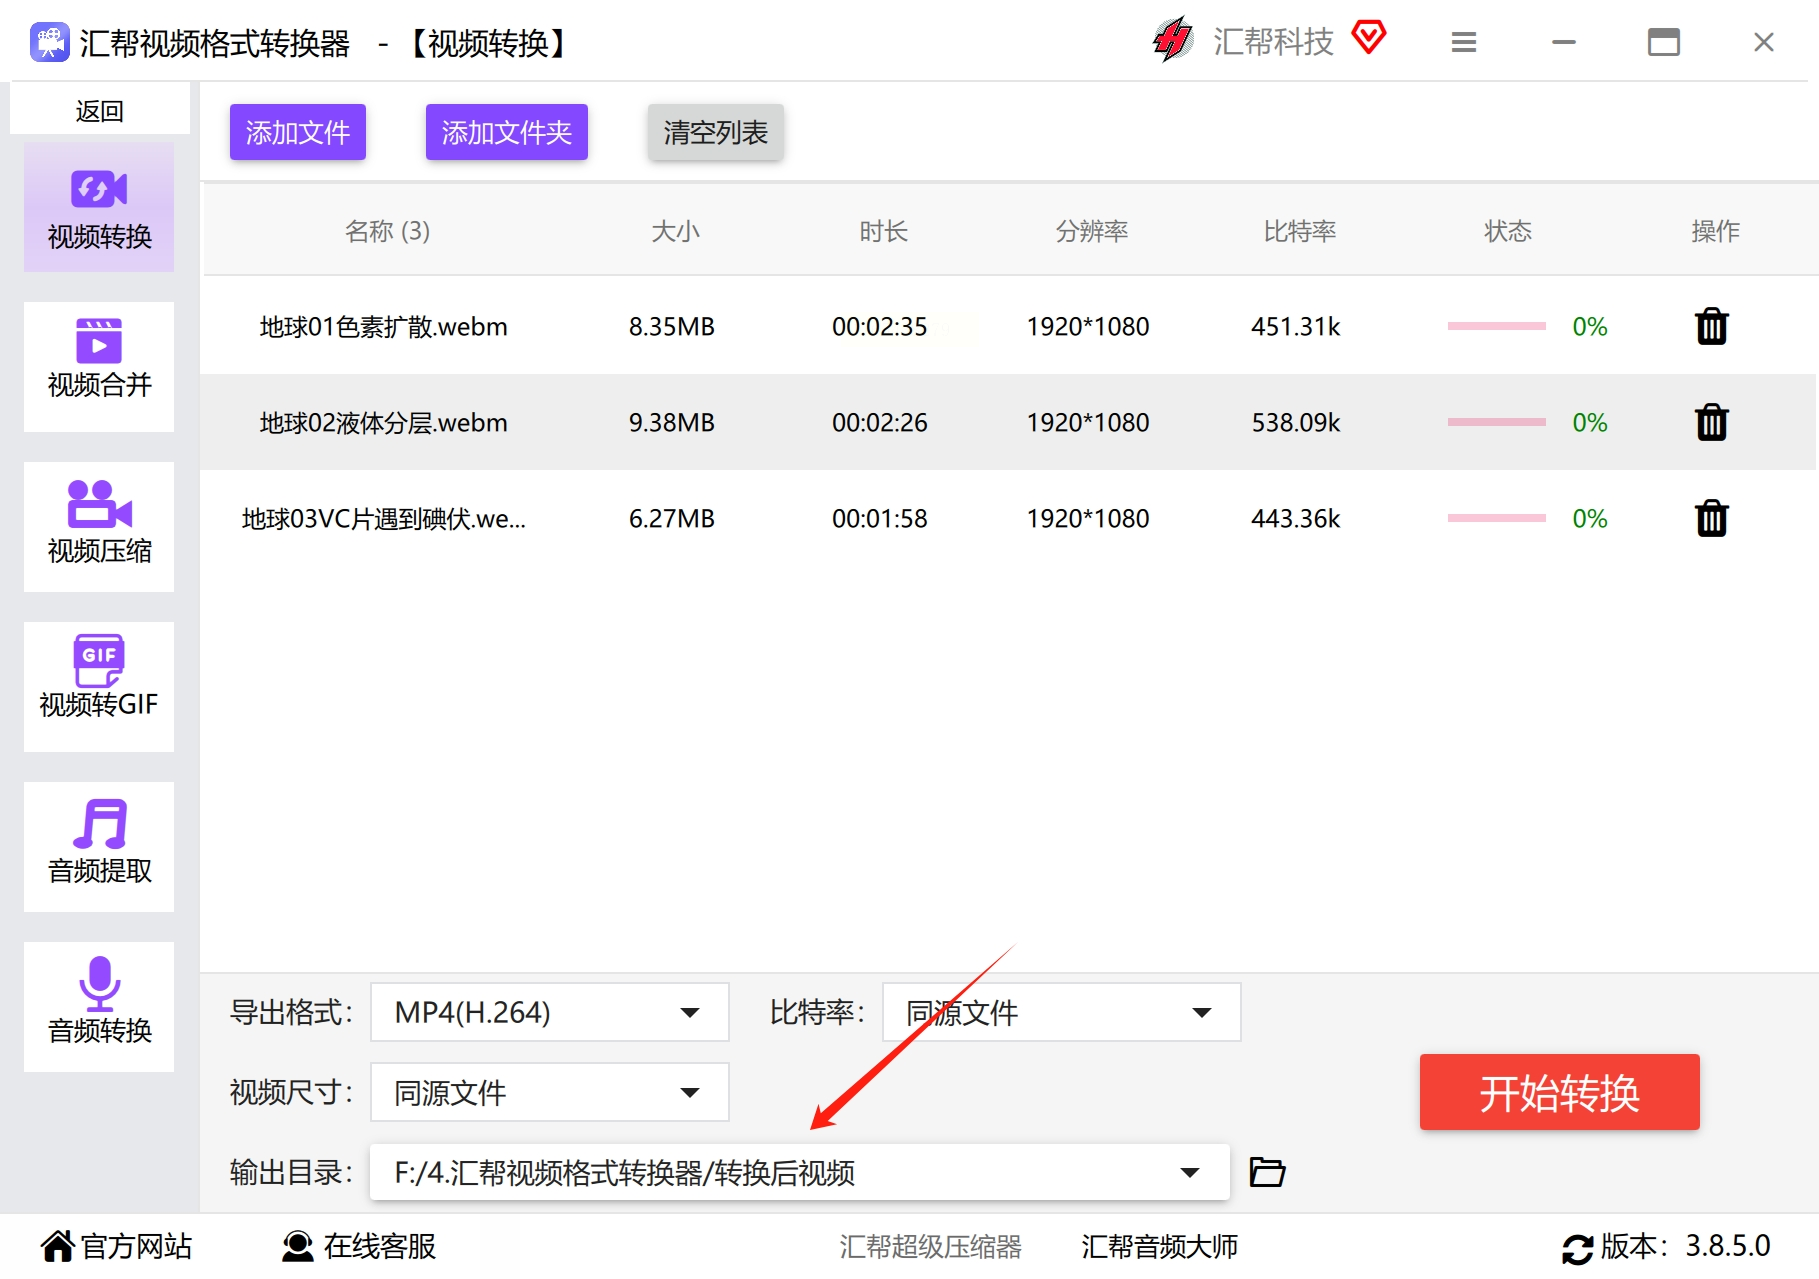
Task: Visit the 官方网站 official website link
Action: [x=117, y=1246]
